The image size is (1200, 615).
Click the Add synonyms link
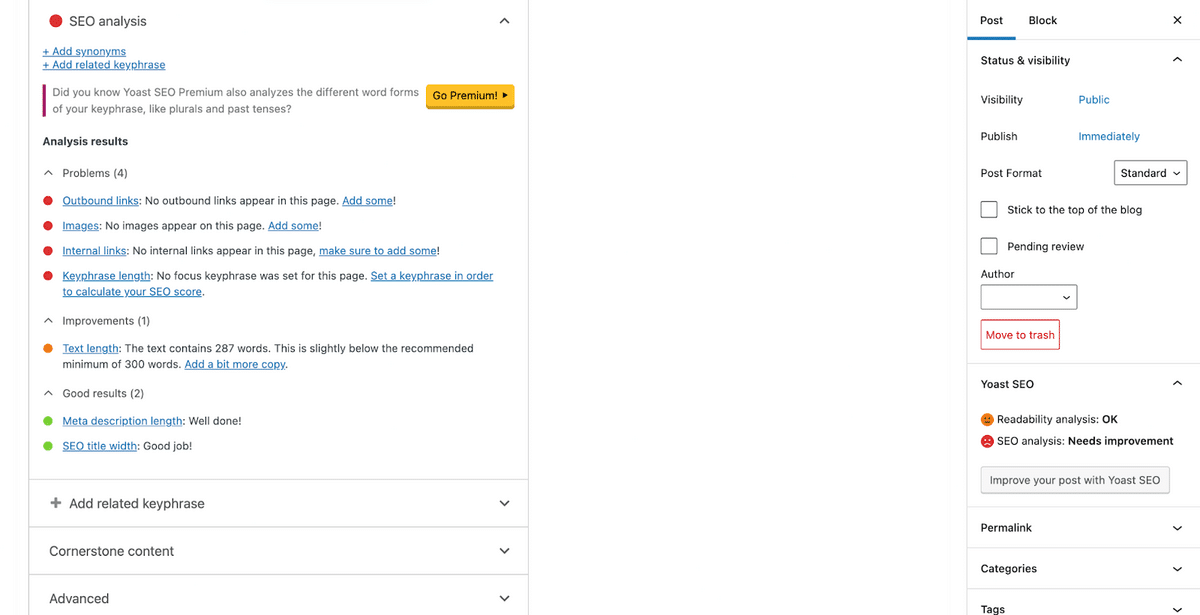[84, 51]
